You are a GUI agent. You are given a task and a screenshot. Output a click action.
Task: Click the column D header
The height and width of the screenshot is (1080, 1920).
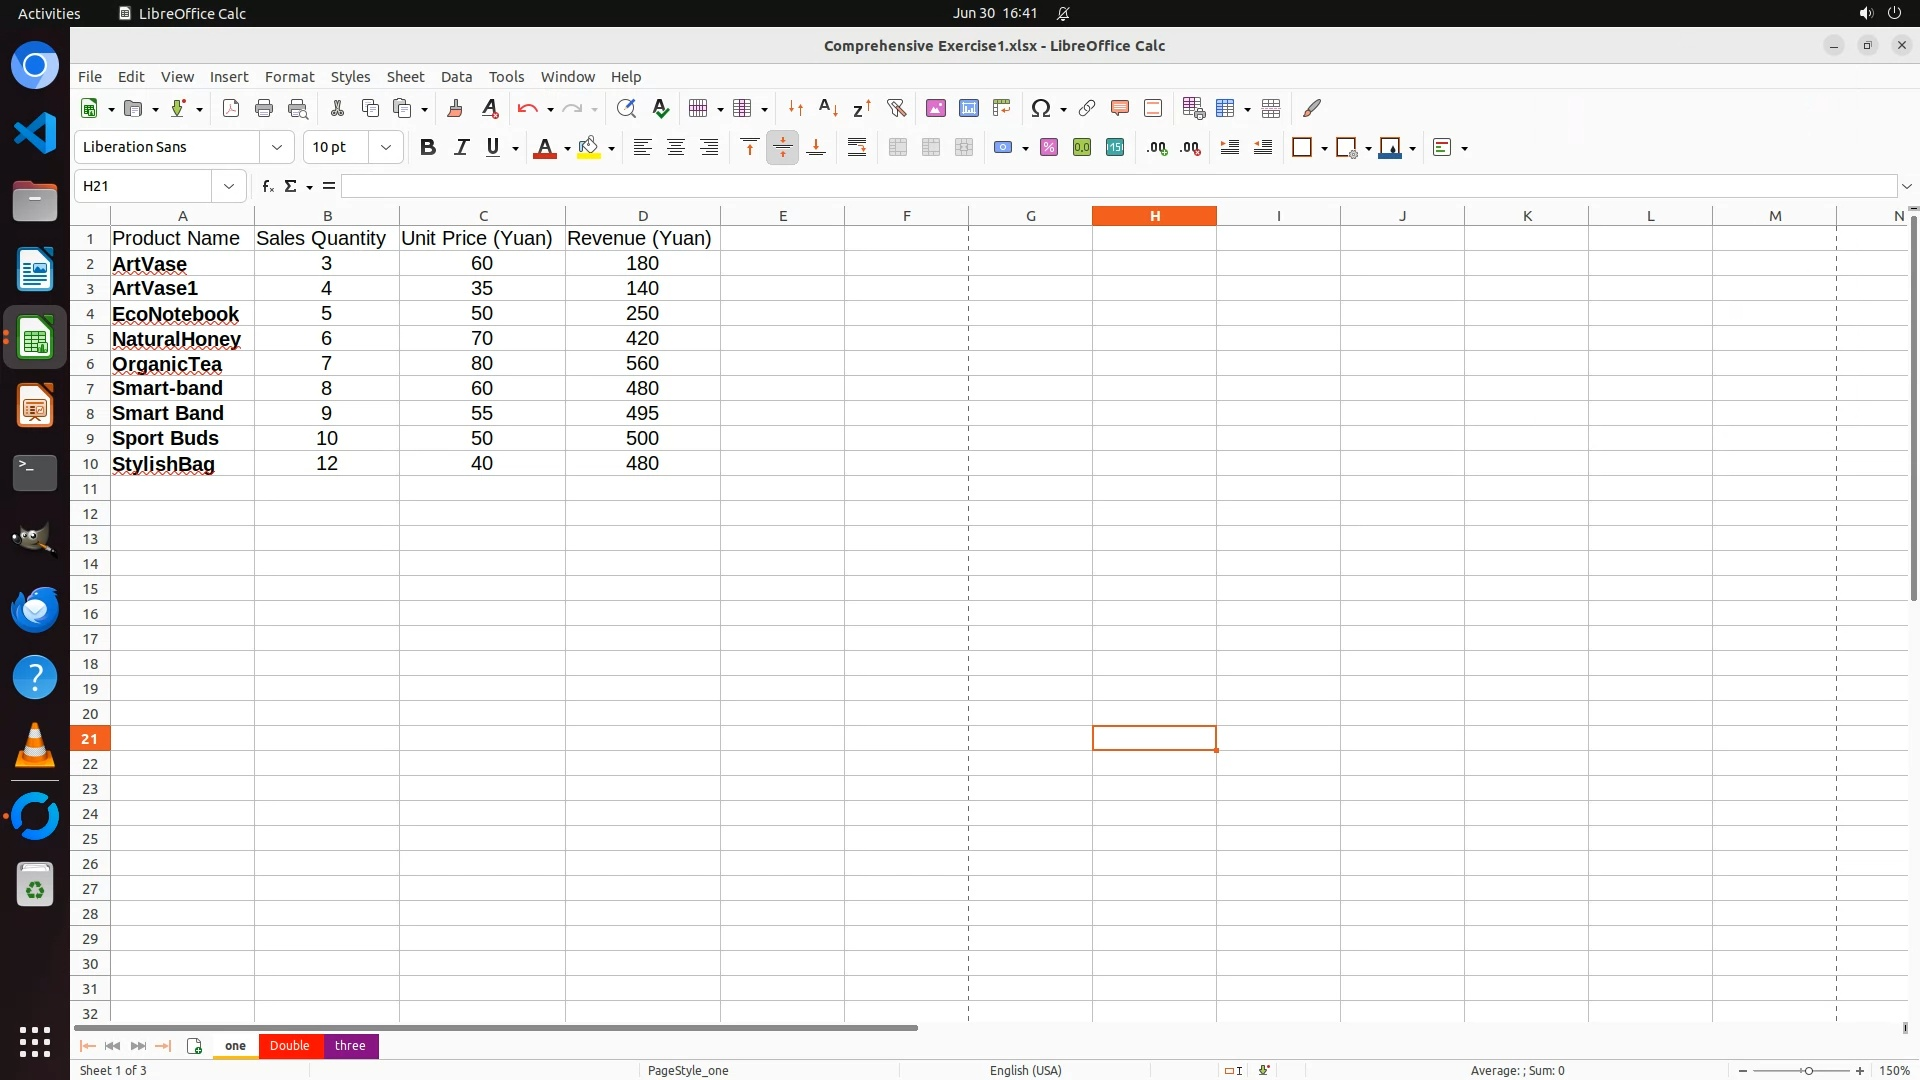coord(642,216)
